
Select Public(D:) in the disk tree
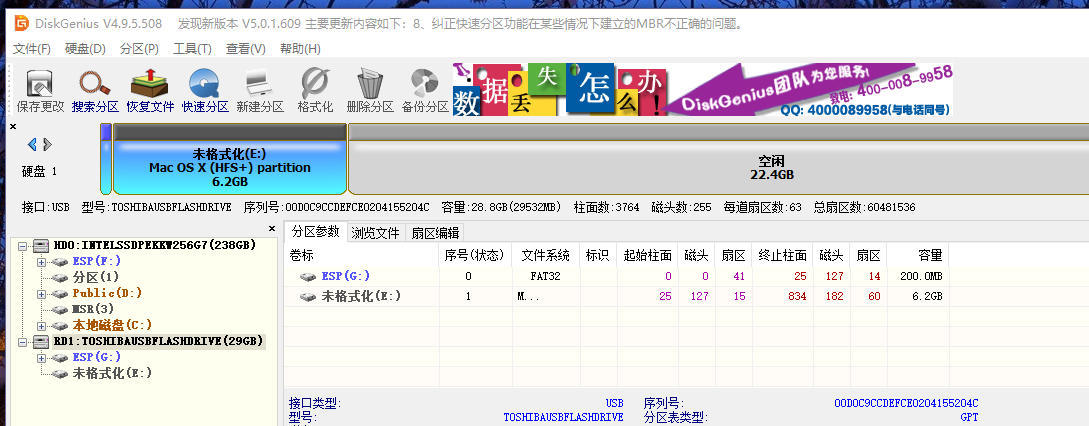[107, 293]
